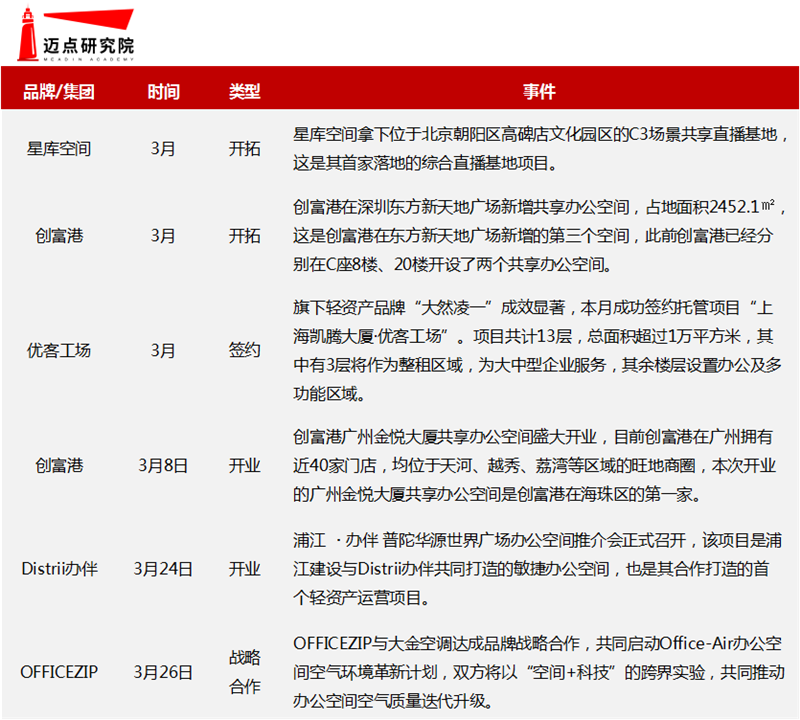Select the 时间 column header
The height and width of the screenshot is (720, 800).
tap(164, 91)
